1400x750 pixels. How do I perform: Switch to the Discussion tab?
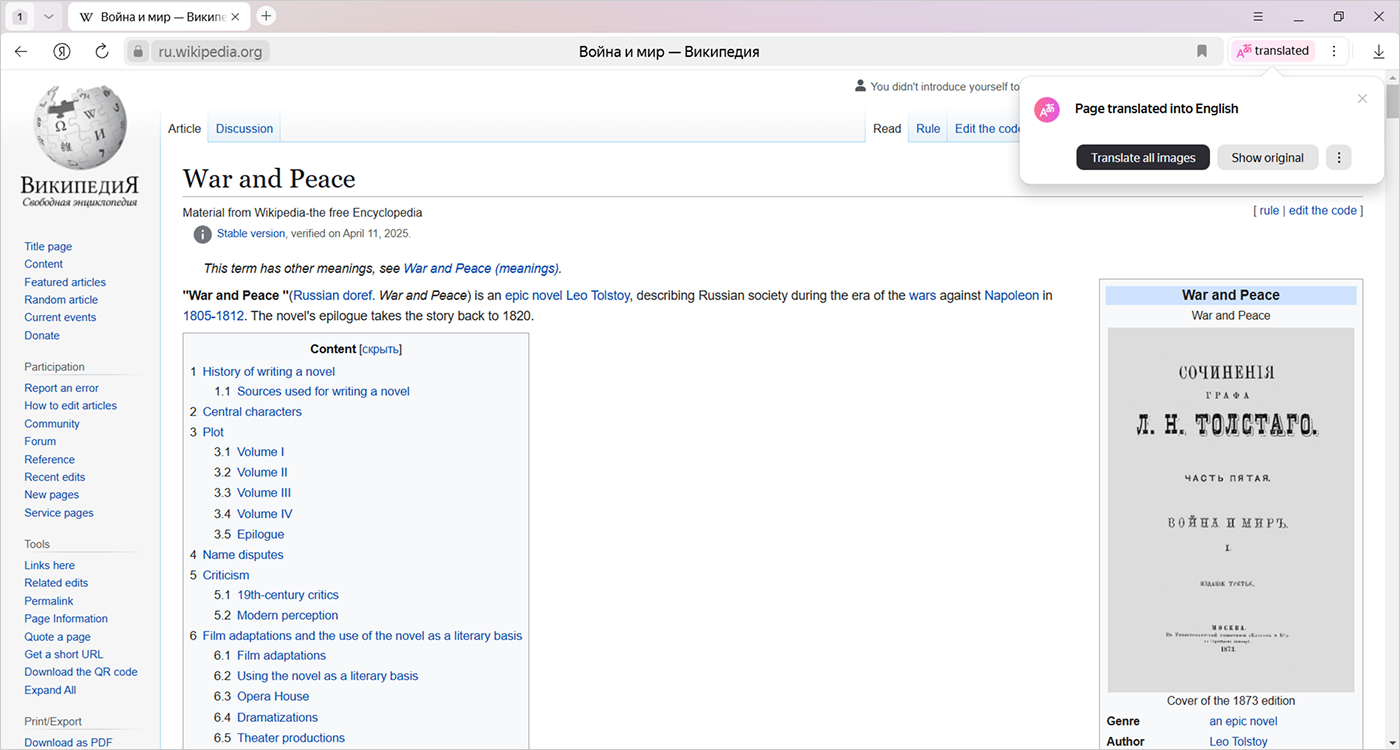point(244,129)
